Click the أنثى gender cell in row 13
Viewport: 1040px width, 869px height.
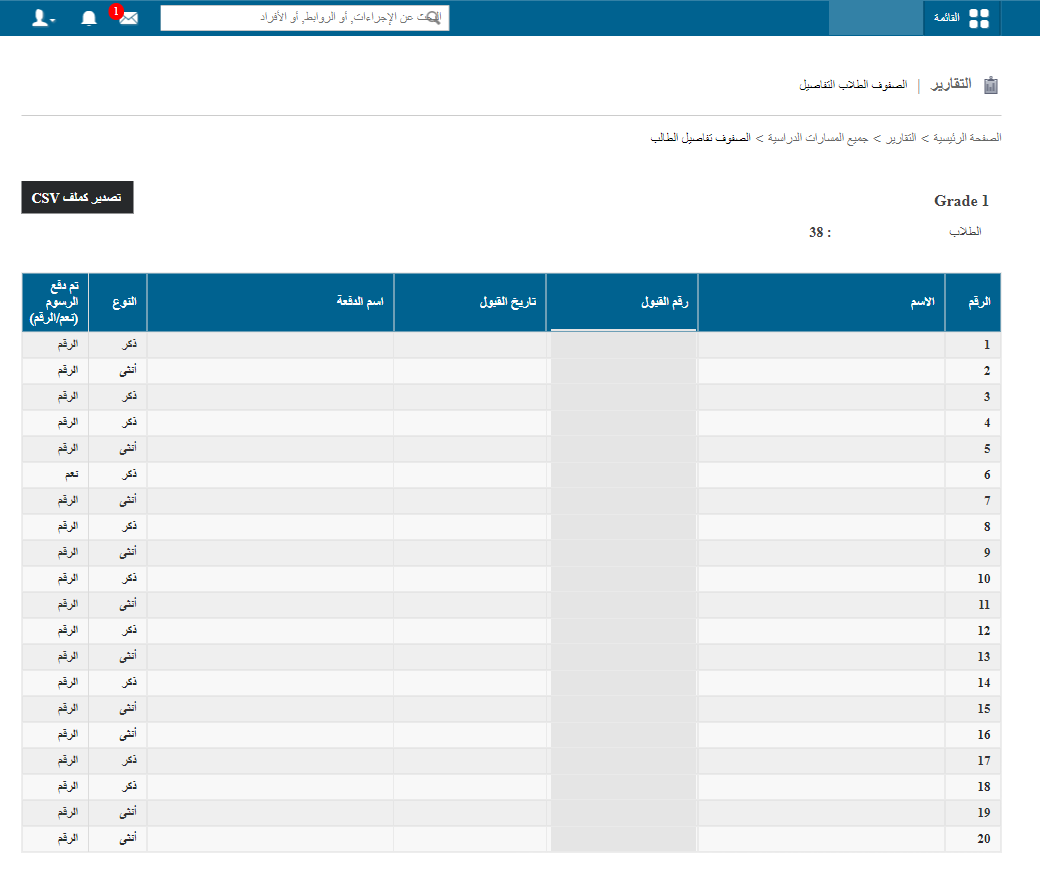pyautogui.click(x=118, y=657)
